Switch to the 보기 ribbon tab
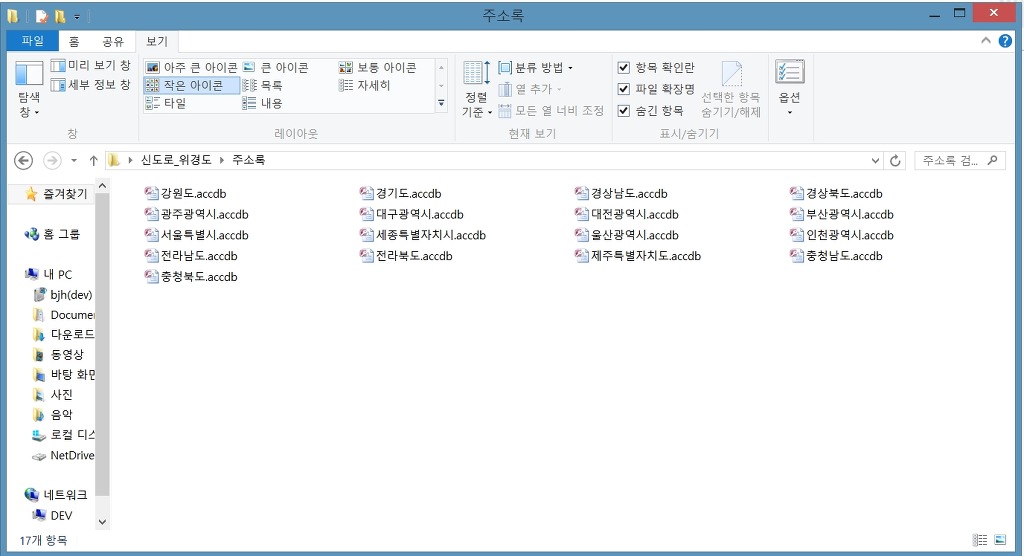 (x=157, y=41)
